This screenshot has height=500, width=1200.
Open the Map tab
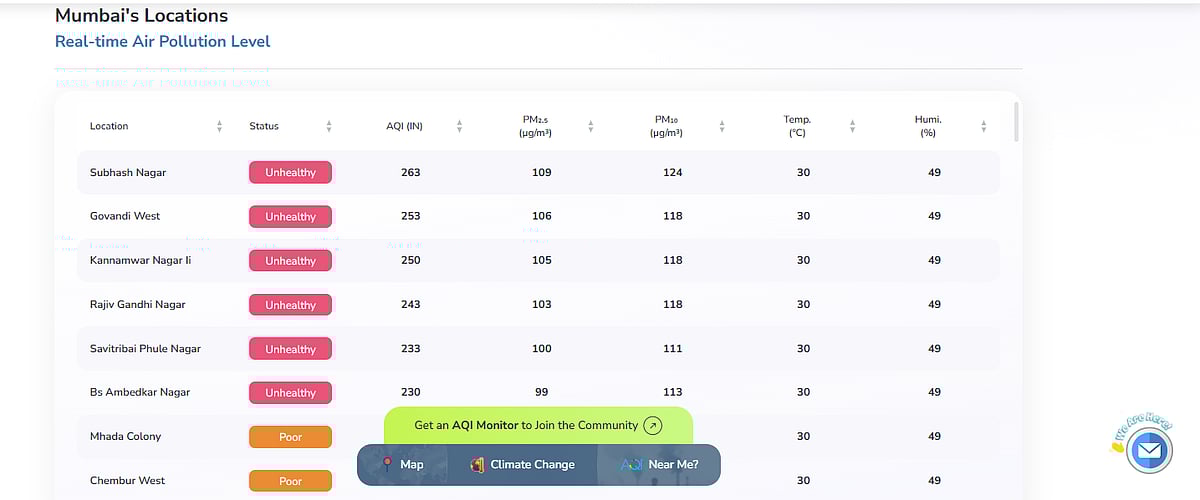402,464
